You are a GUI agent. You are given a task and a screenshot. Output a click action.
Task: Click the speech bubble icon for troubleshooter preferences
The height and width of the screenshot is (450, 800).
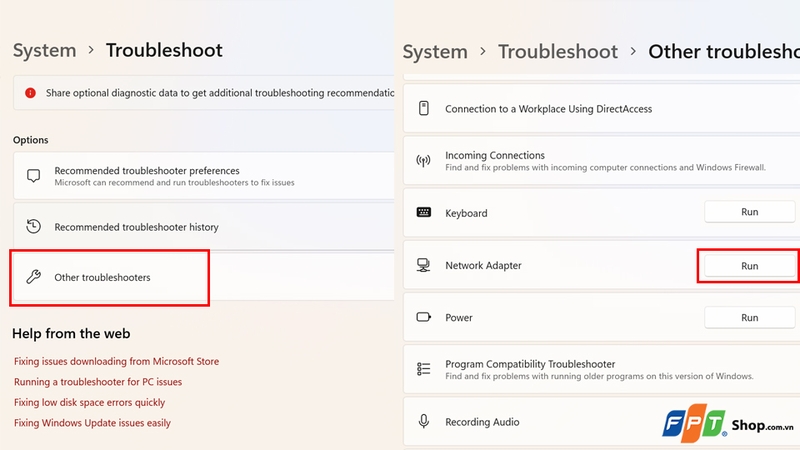34,176
